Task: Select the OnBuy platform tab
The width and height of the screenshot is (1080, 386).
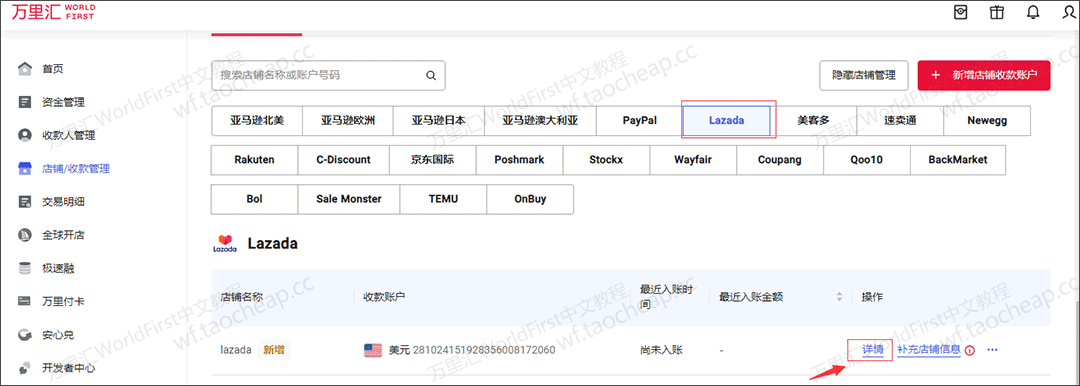Action: tap(530, 199)
